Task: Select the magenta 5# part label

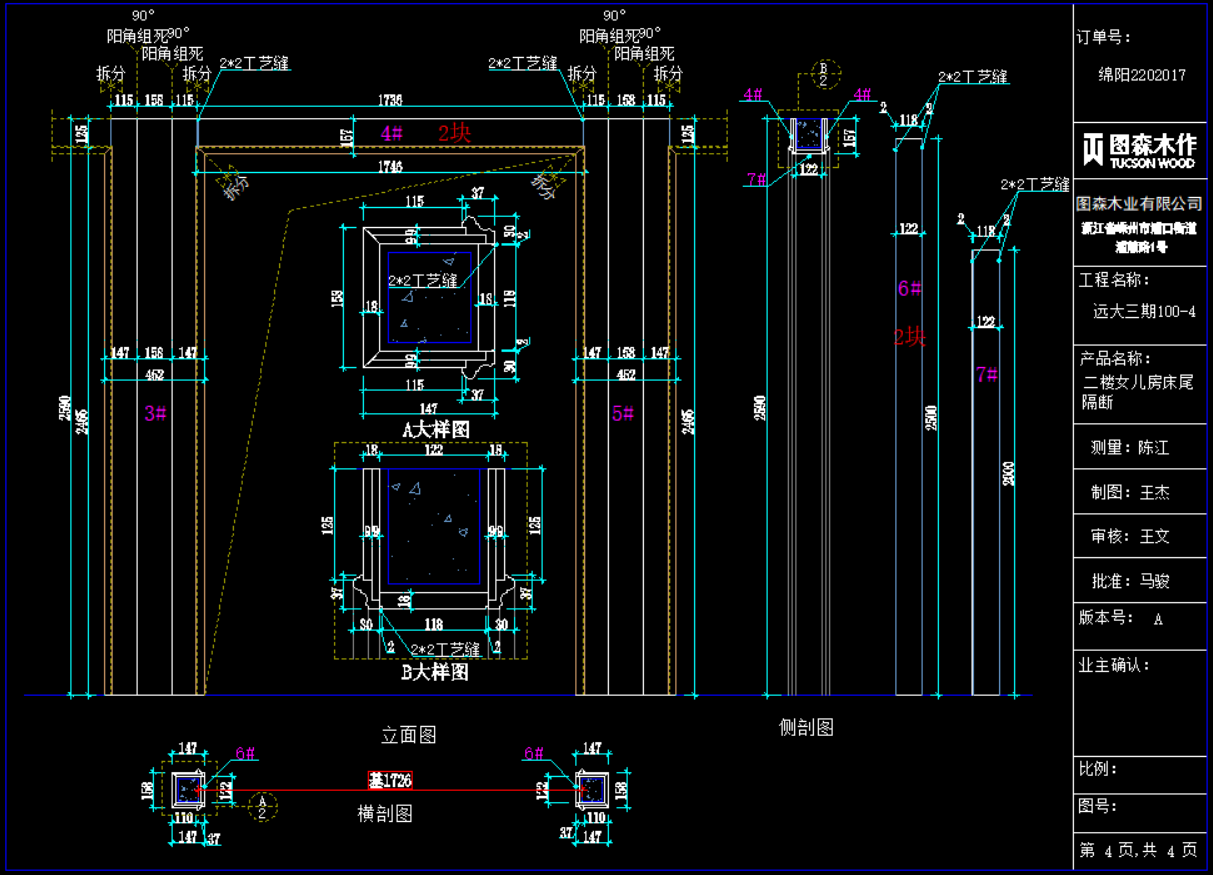Action: [623, 413]
